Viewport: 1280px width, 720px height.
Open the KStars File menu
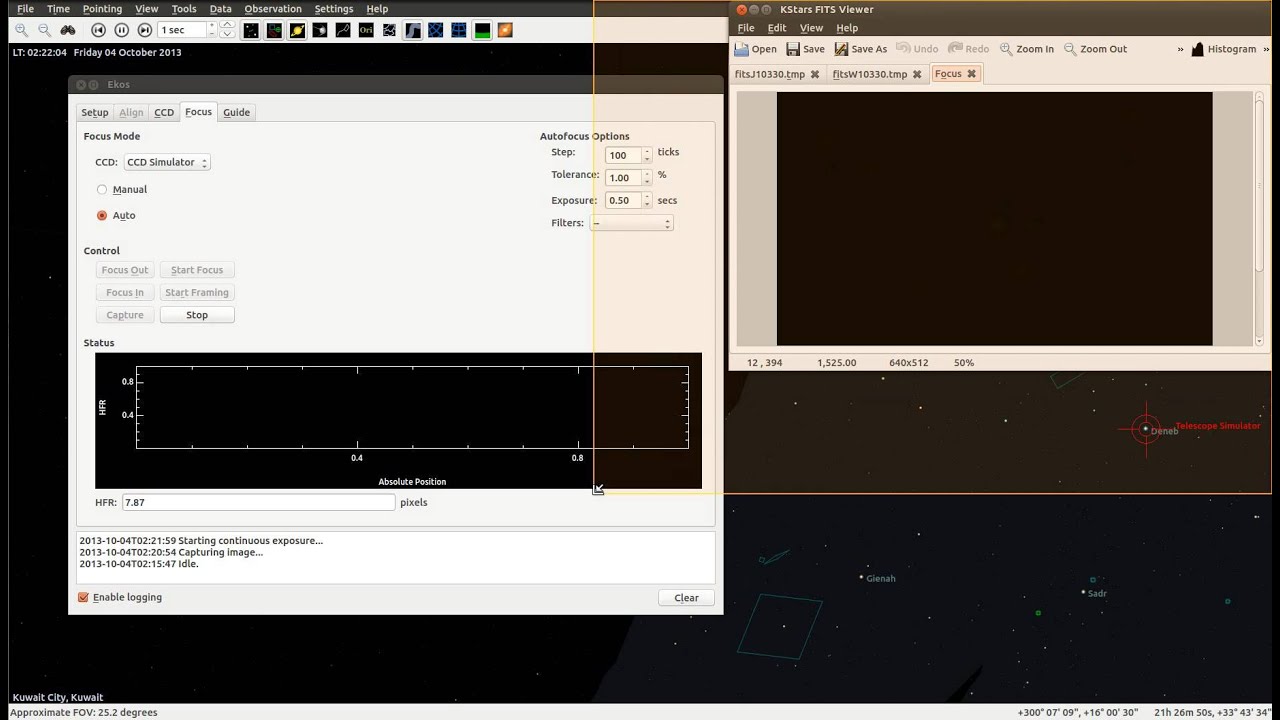[x=26, y=9]
